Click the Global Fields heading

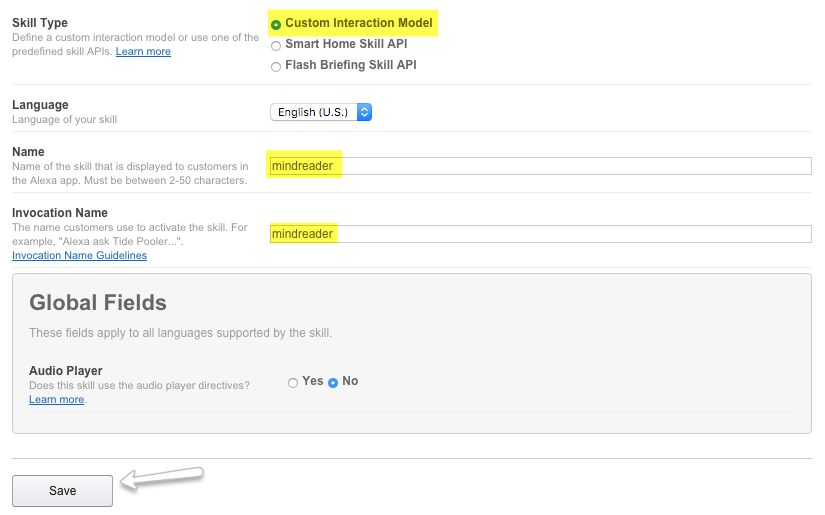pos(98,303)
